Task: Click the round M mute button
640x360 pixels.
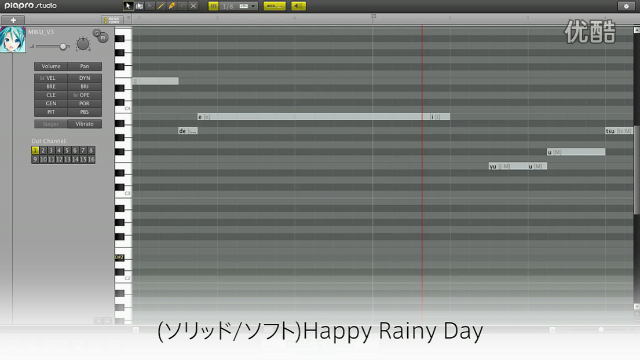Action: click(x=103, y=38)
